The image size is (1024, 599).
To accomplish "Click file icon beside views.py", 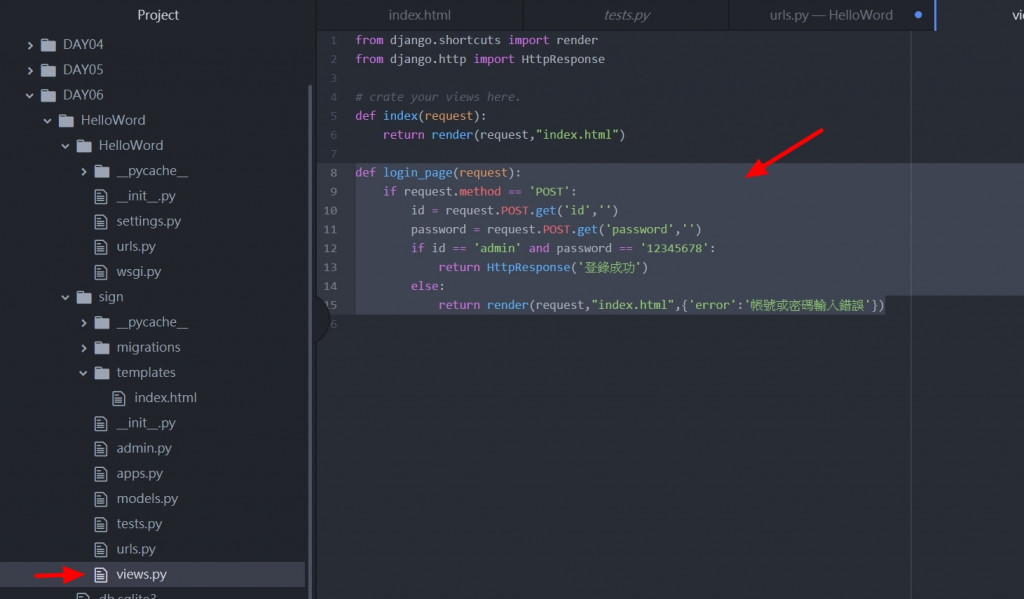I will (101, 575).
